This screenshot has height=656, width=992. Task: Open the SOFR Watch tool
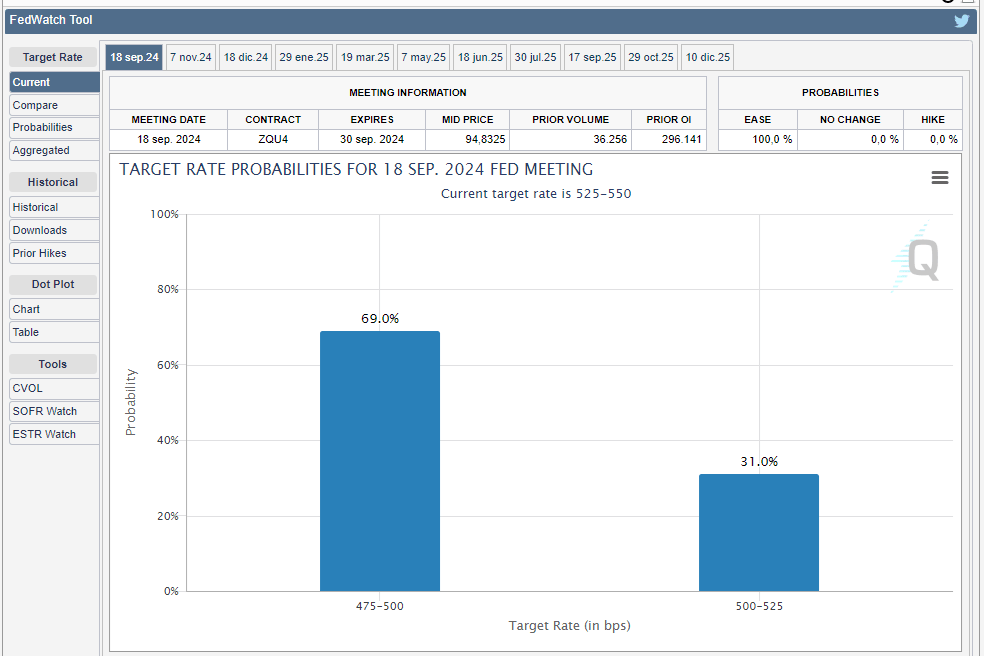pos(53,411)
